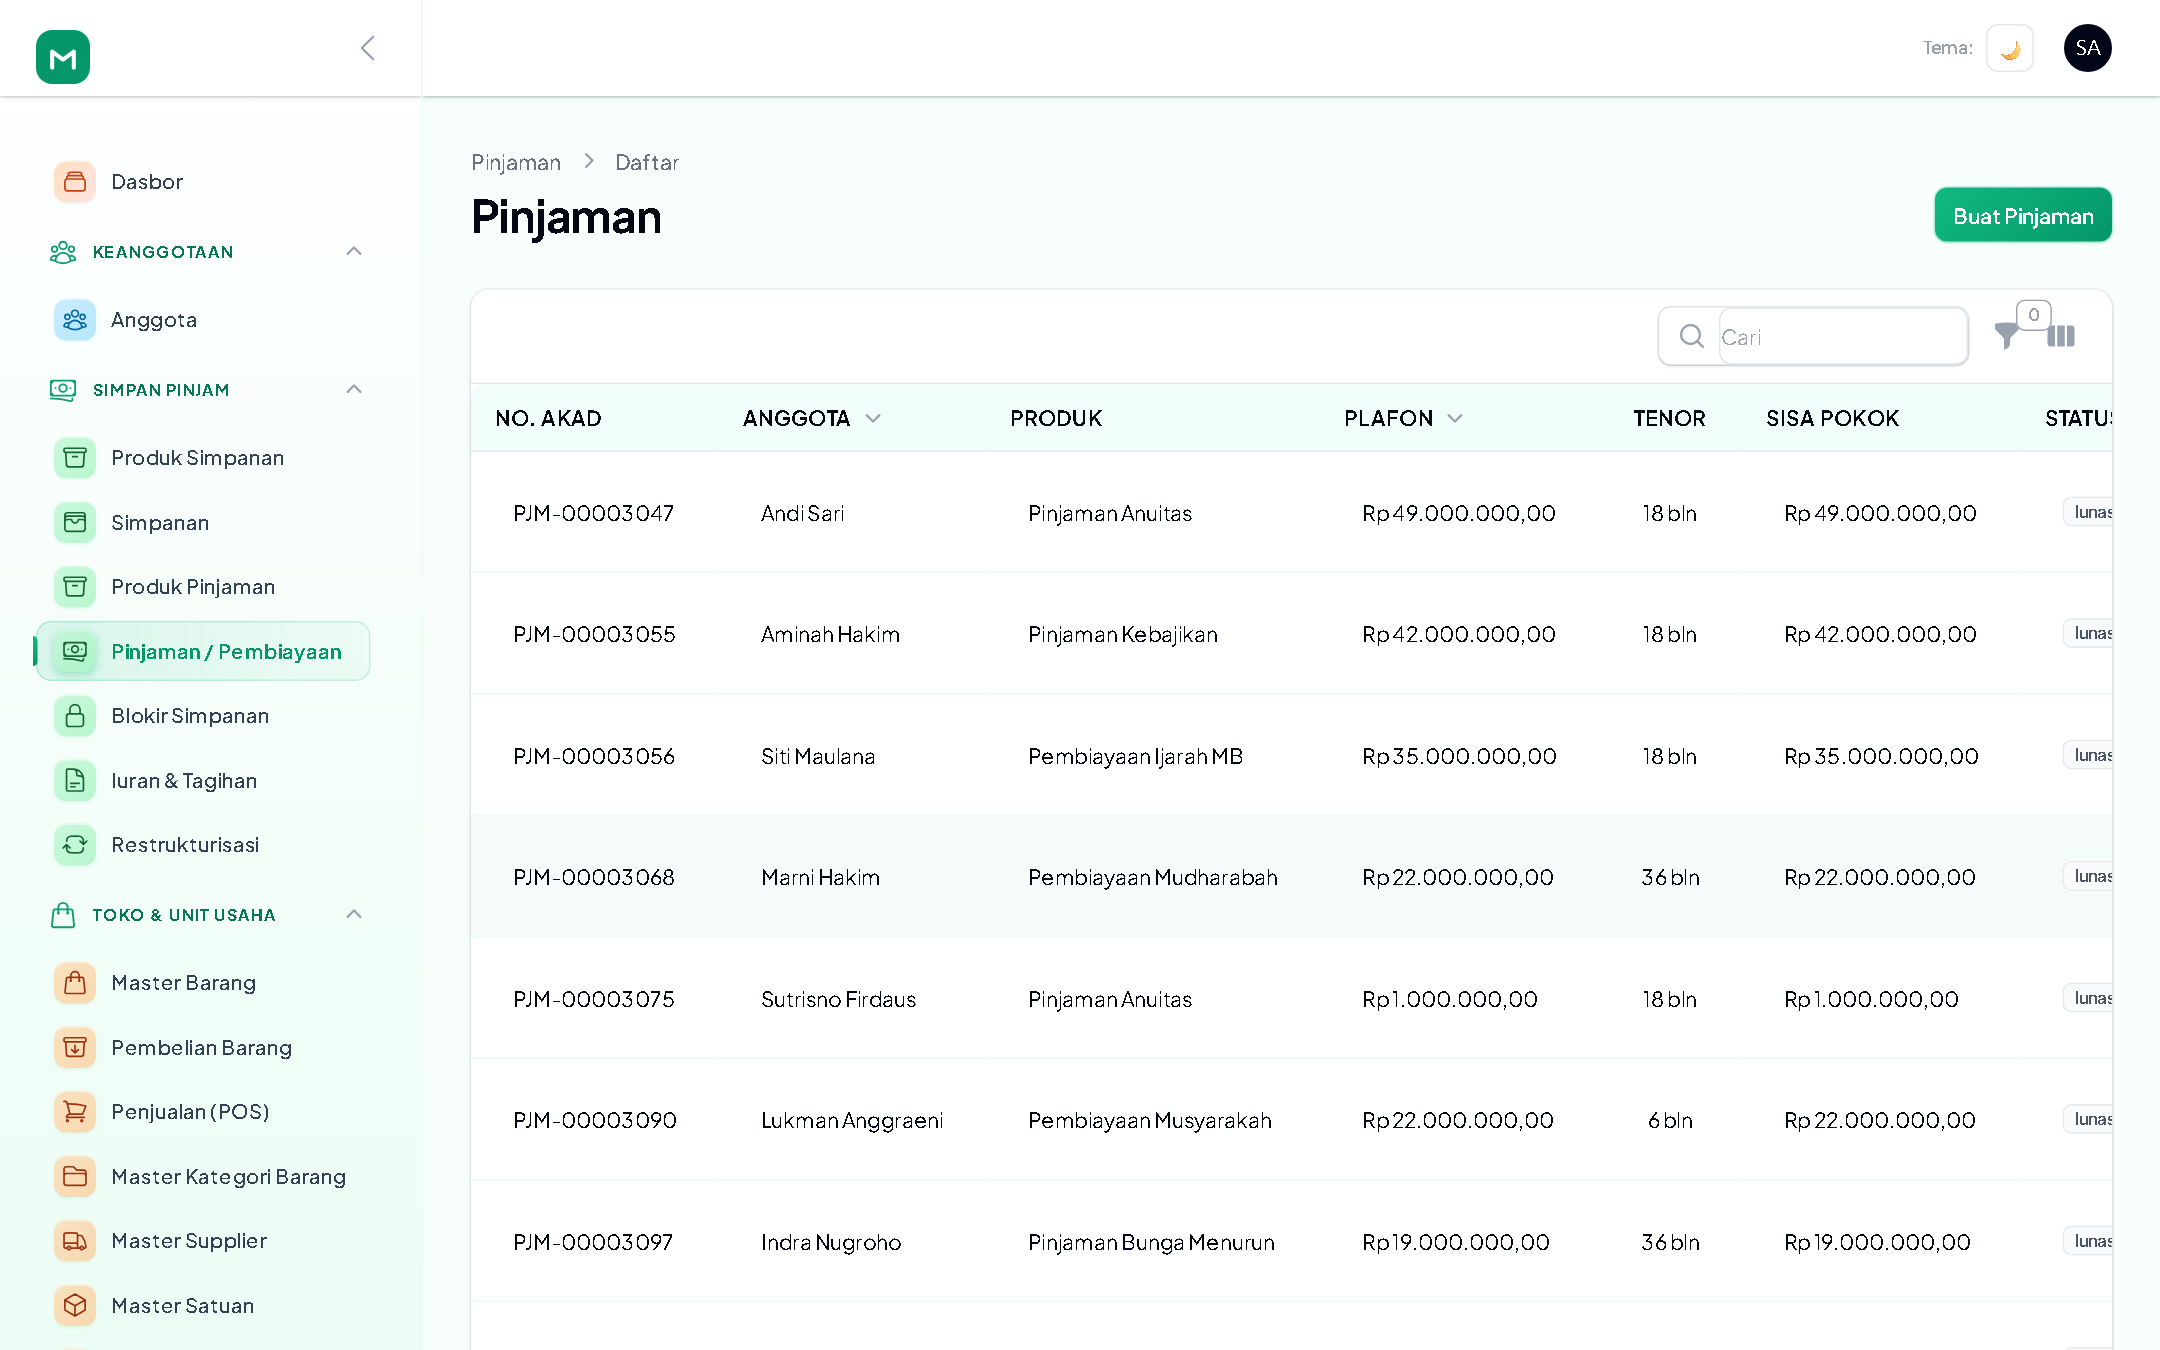Click the green M app logo

(x=63, y=57)
